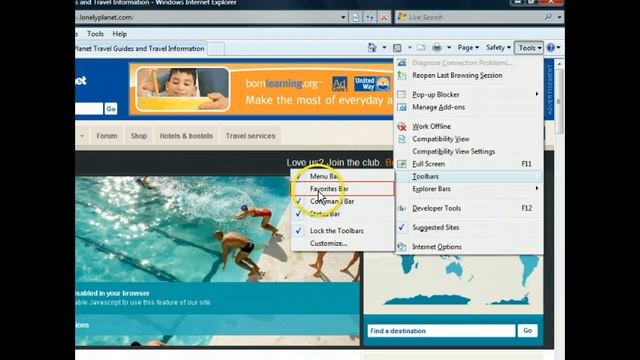This screenshot has width=640, height=360.
Task: Click the Read Mail envelope icon
Action: [421, 48]
